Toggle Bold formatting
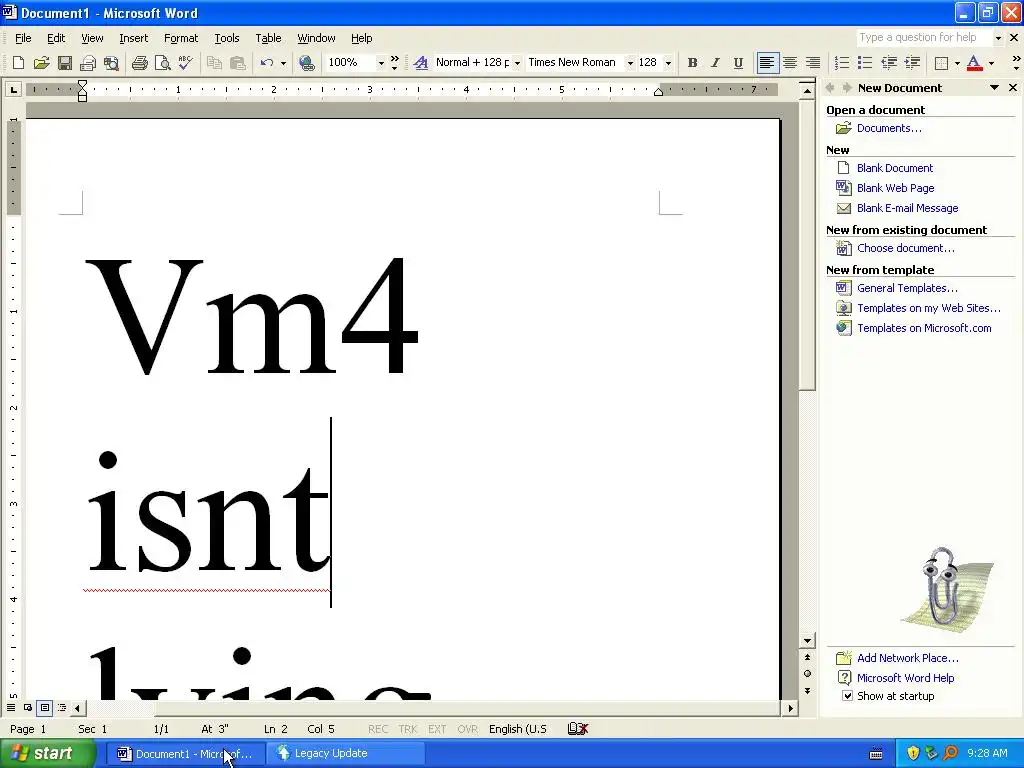The image size is (1024, 768). click(692, 63)
